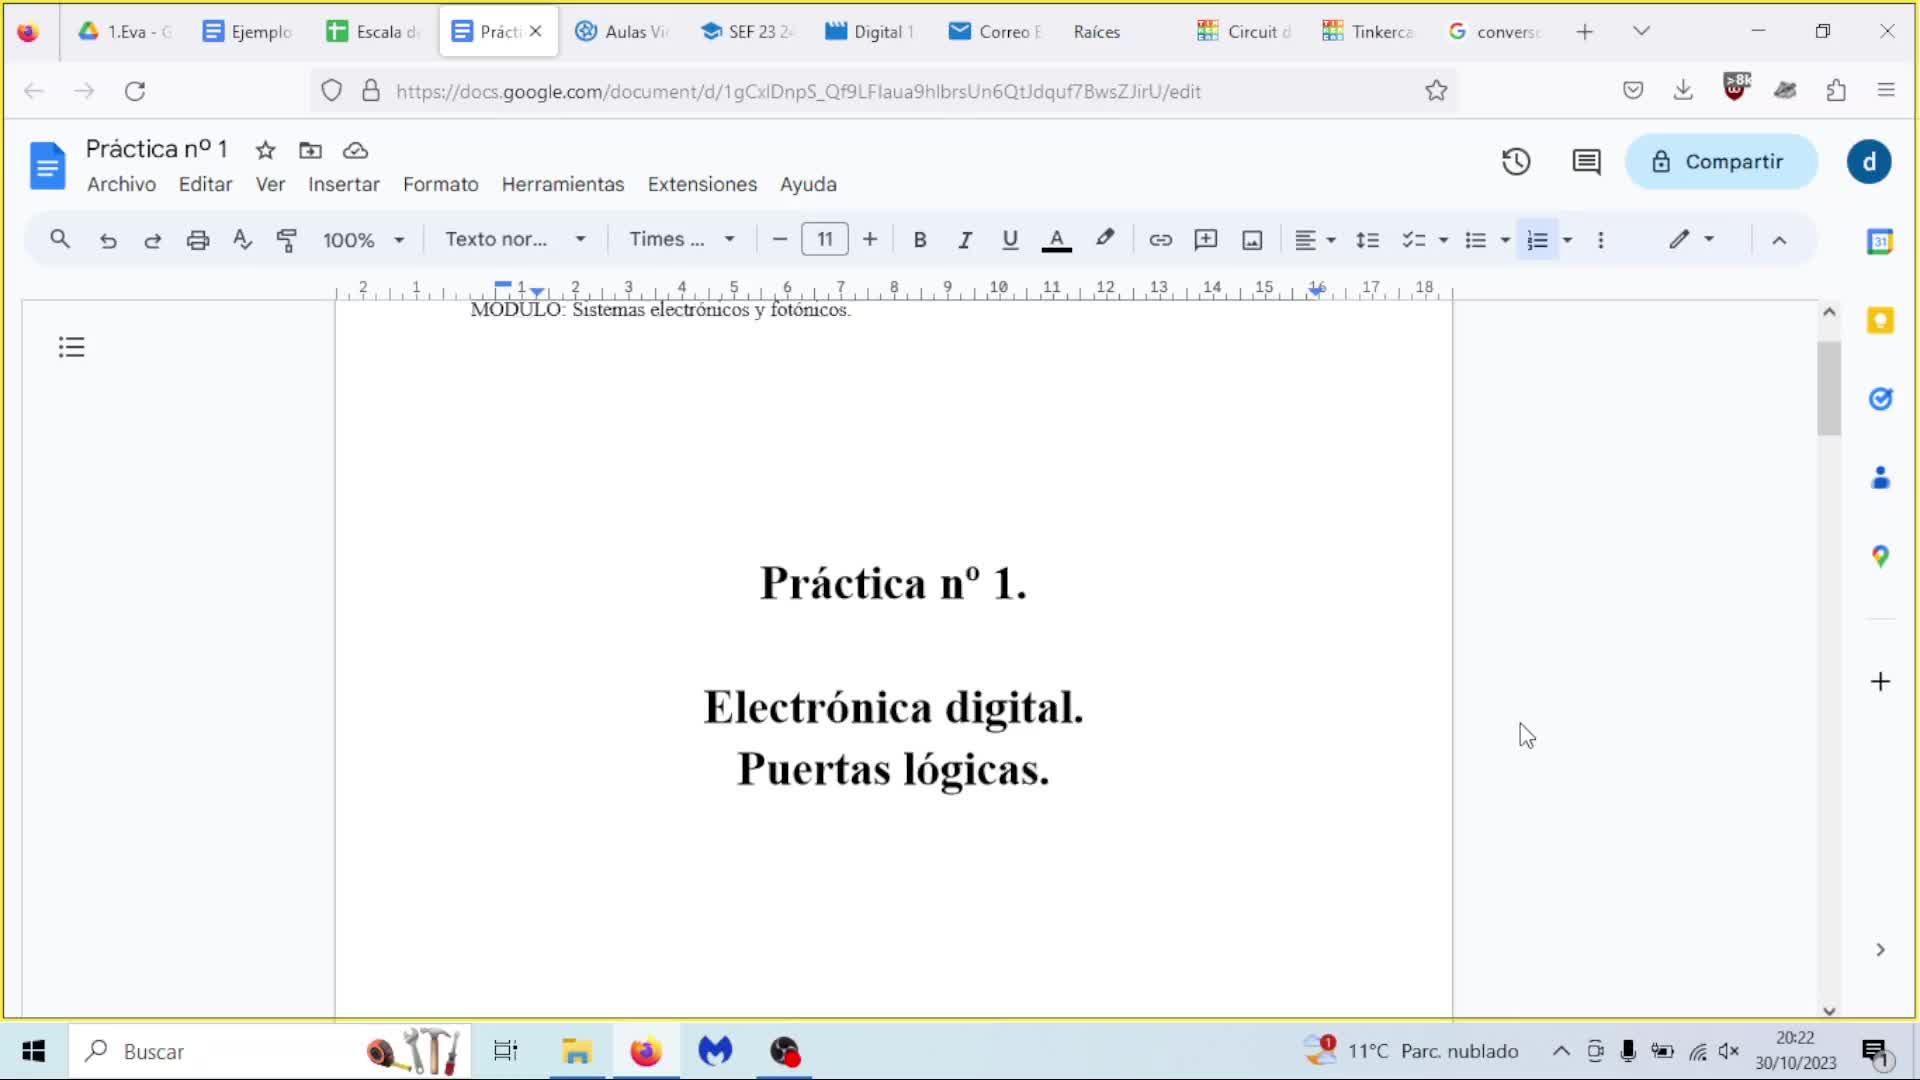Image resolution: width=1920 pixels, height=1080 pixels.
Task: Click the insert link icon
Action: [x=1160, y=240]
